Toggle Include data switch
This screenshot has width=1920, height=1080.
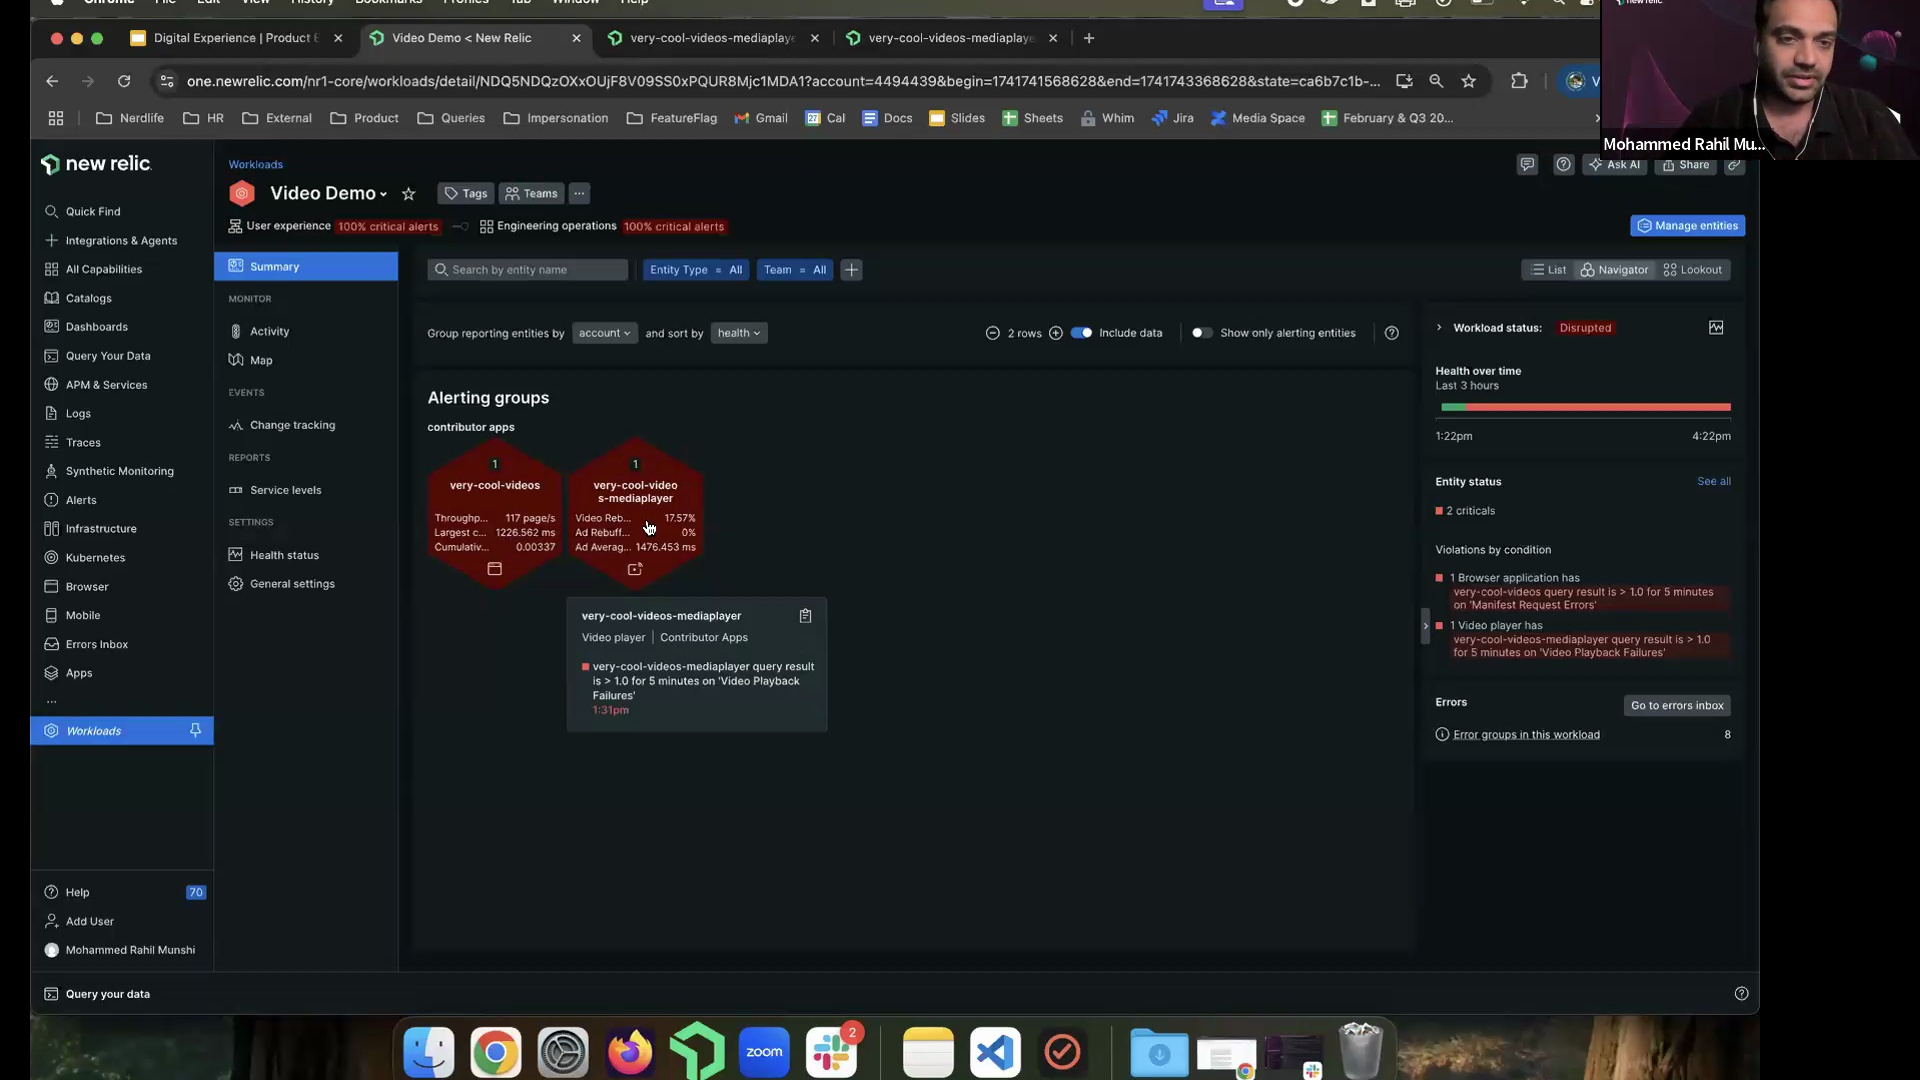click(1081, 333)
